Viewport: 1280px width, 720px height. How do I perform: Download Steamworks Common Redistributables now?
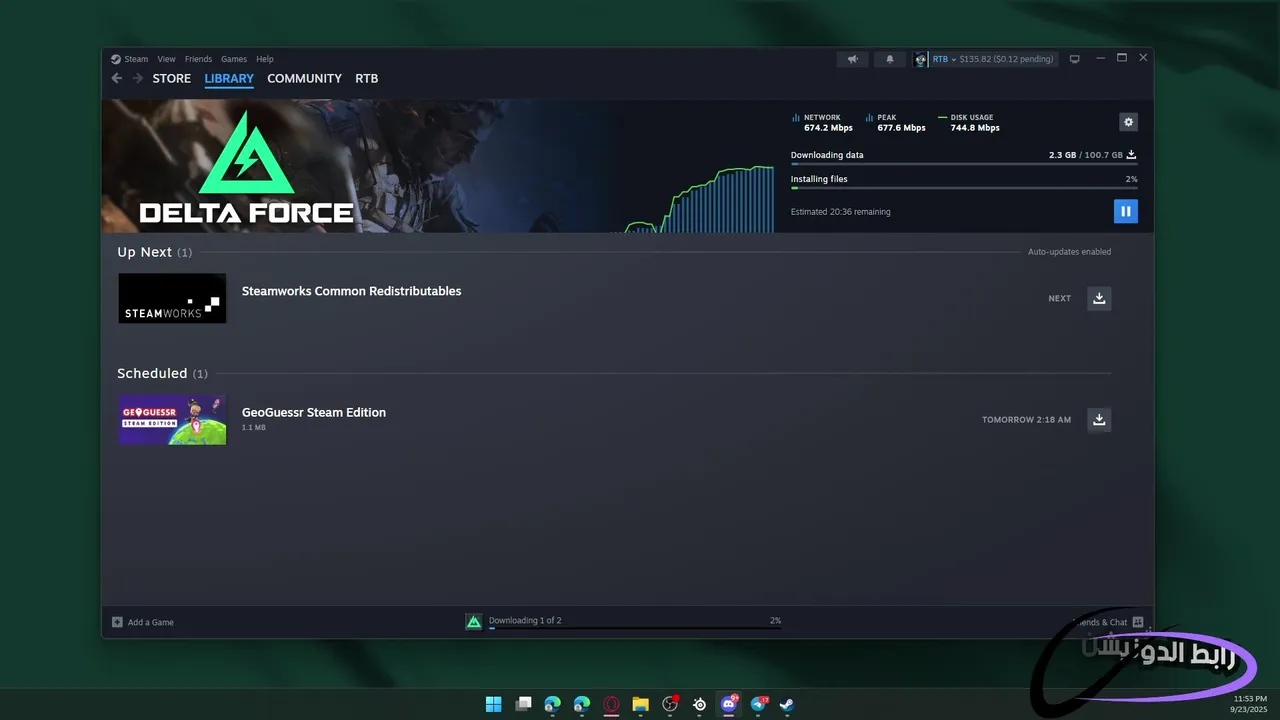click(x=1099, y=298)
